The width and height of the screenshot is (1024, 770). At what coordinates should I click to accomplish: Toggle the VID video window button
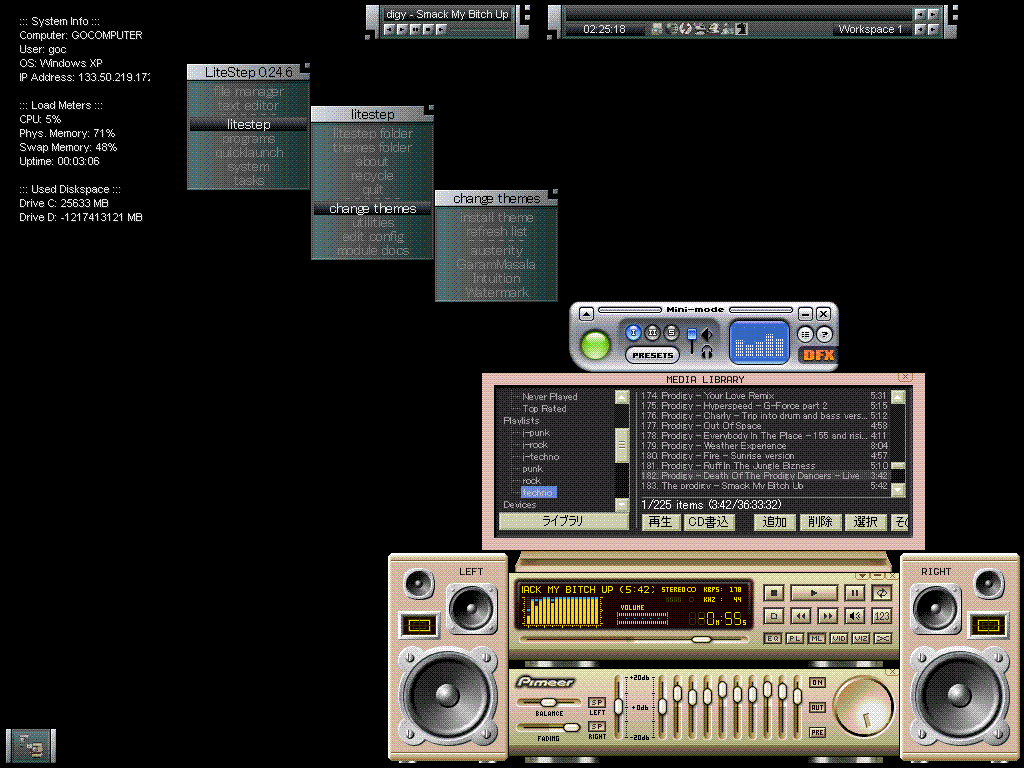[839, 638]
